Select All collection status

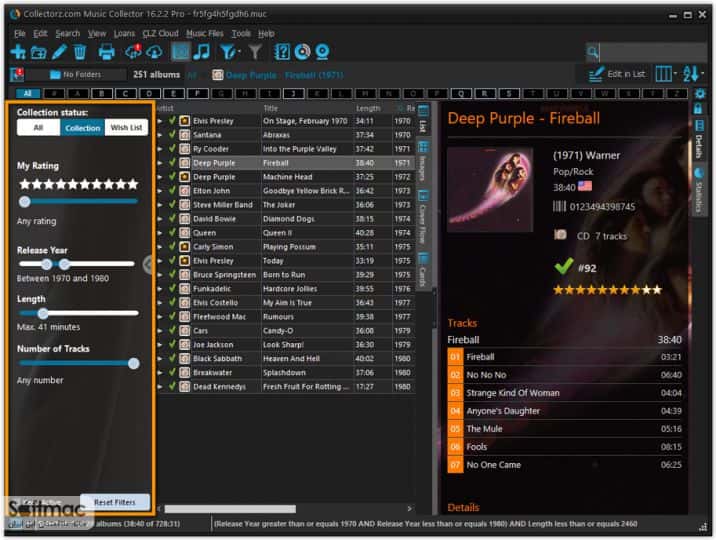(38, 128)
